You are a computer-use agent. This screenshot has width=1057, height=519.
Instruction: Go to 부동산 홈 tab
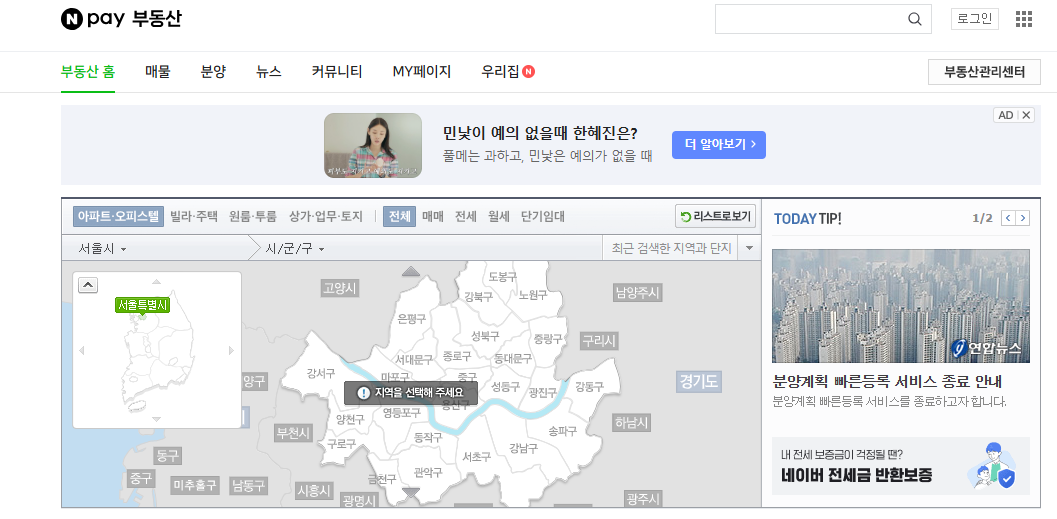pos(88,71)
